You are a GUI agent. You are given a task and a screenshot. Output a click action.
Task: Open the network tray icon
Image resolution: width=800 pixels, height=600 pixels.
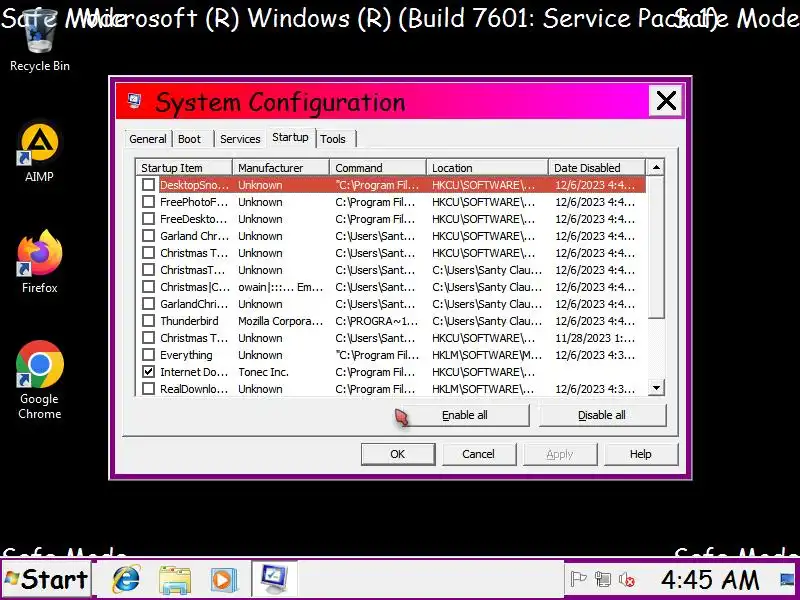click(603, 580)
